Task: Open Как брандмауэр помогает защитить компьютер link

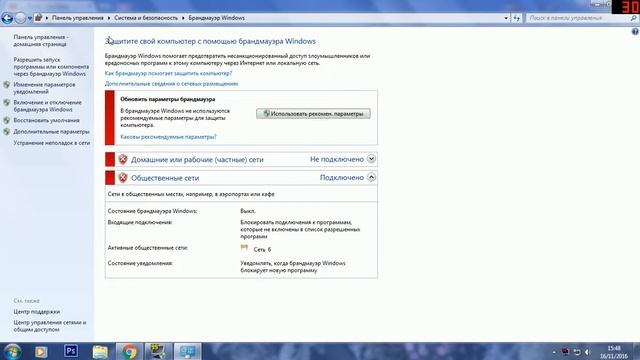Action: click(168, 73)
